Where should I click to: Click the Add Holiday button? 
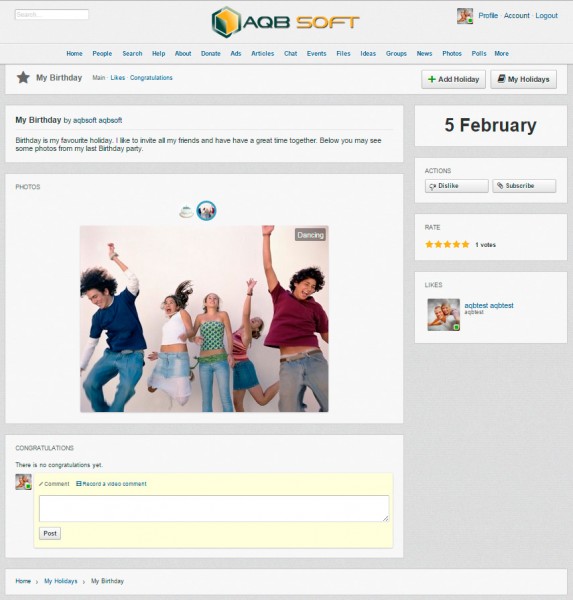[453, 79]
